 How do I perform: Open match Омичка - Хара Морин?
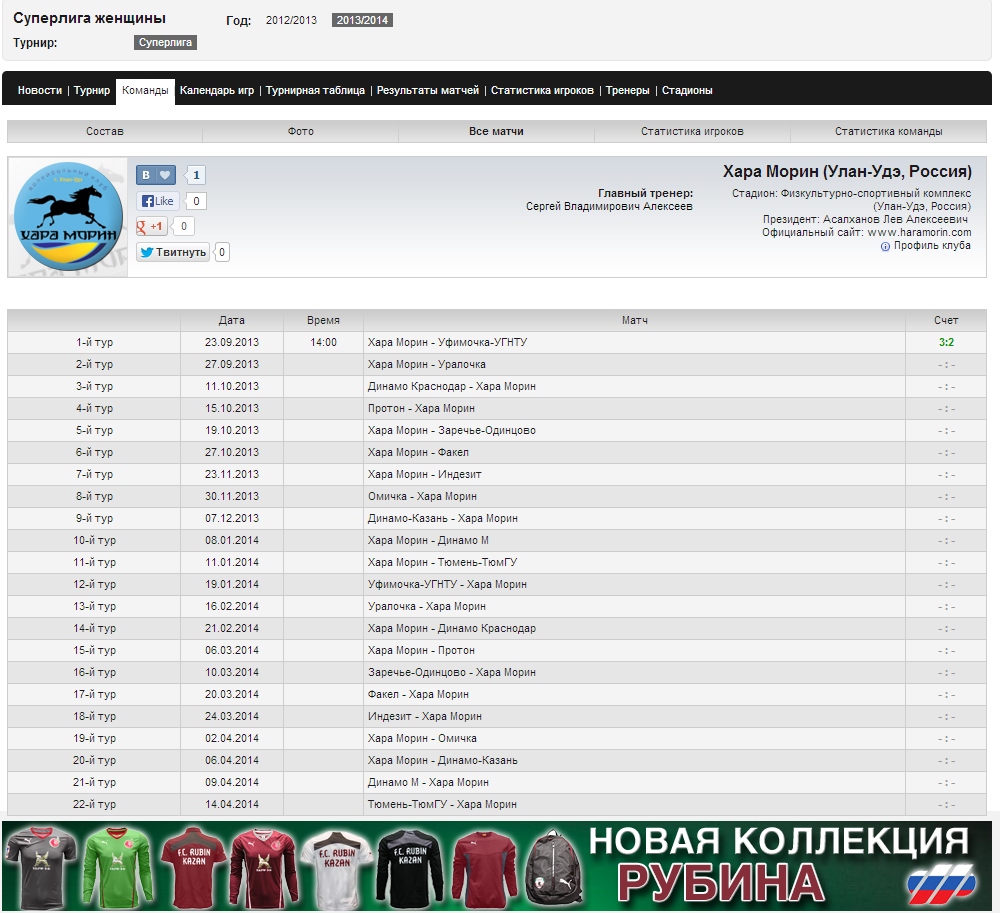click(x=422, y=497)
